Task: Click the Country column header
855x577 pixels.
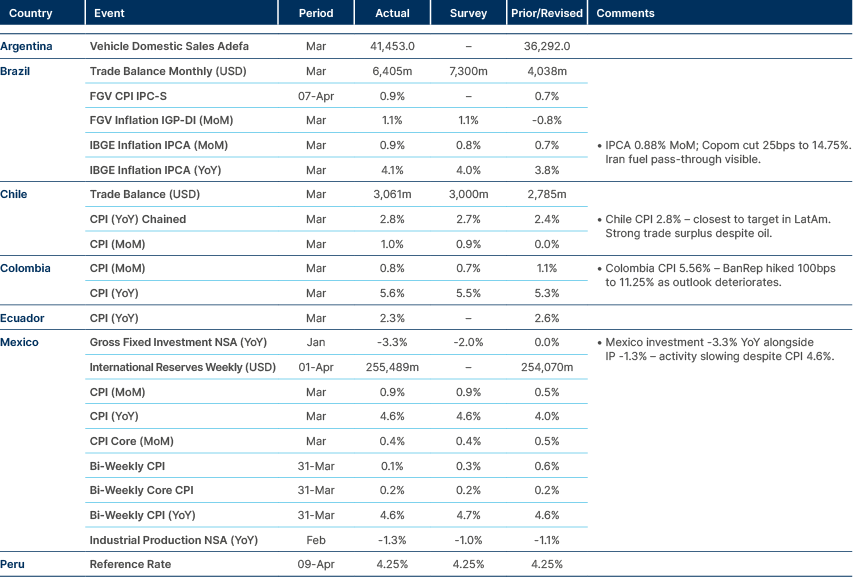Action: point(30,13)
